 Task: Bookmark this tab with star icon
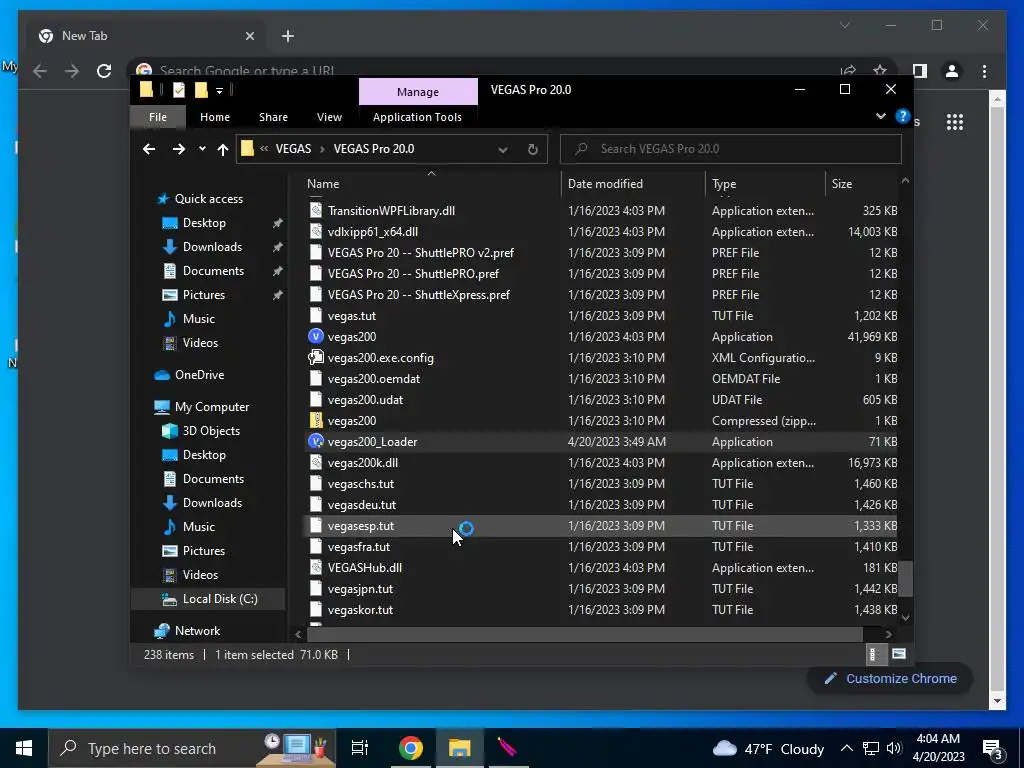pyautogui.click(x=880, y=71)
